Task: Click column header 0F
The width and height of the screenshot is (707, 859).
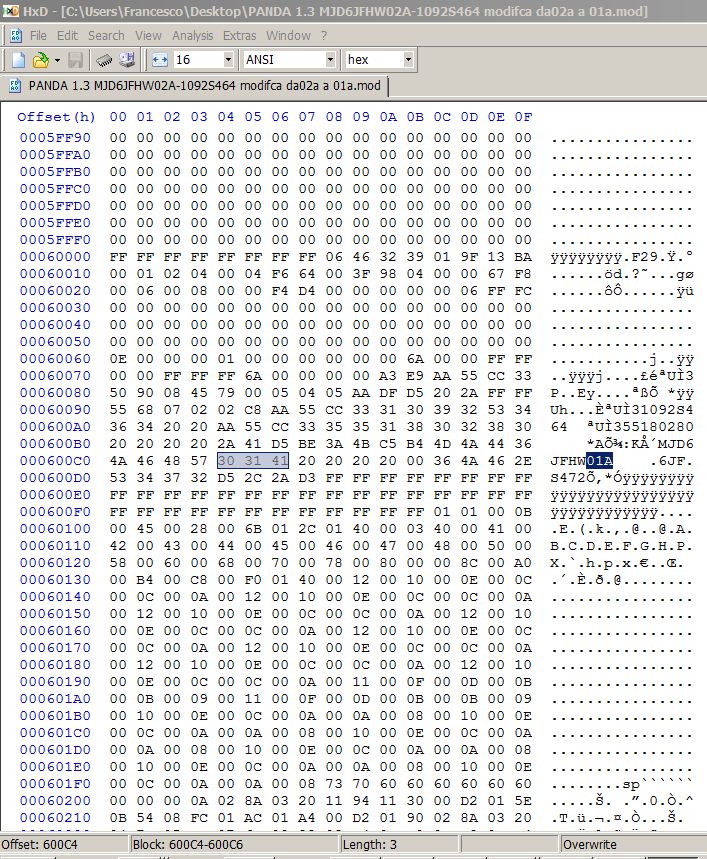Action: click(523, 117)
